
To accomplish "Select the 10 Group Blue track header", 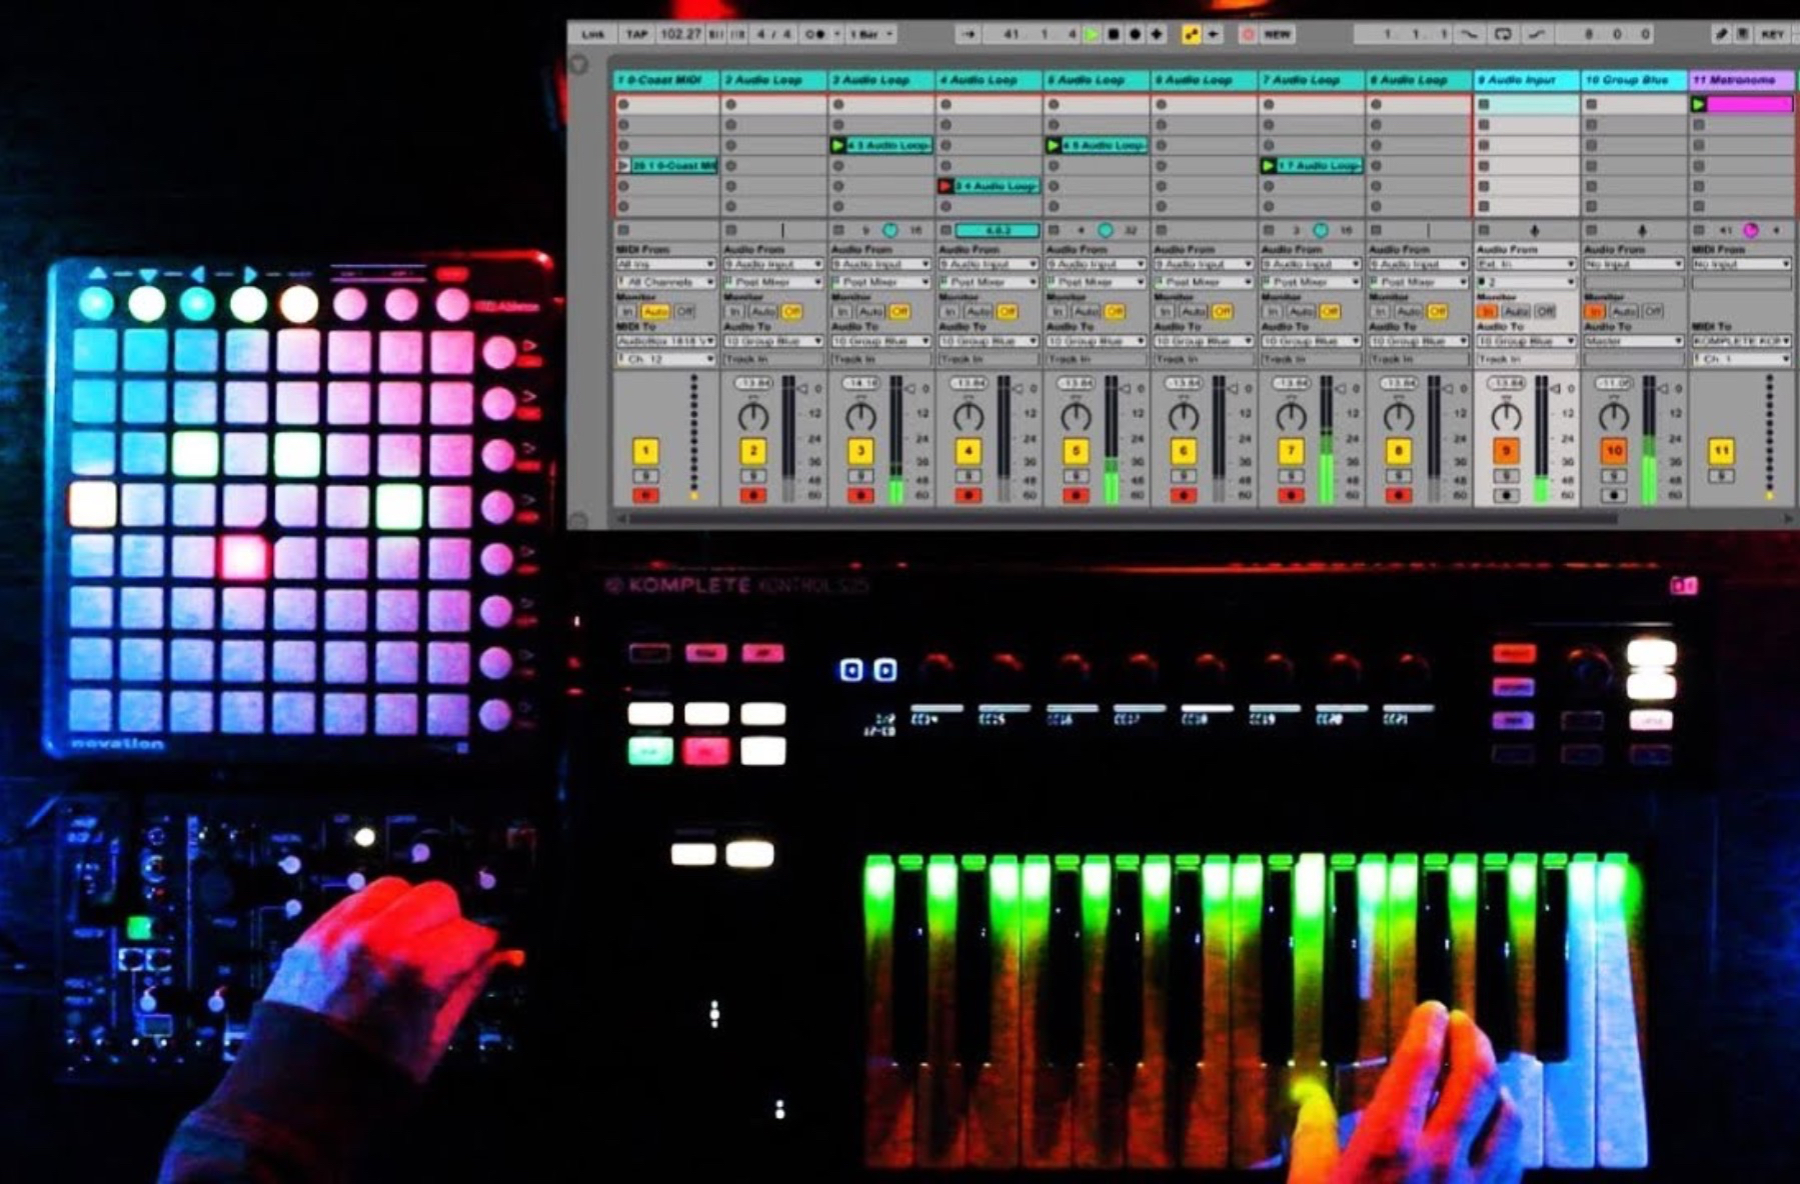I will click(x=1633, y=79).
